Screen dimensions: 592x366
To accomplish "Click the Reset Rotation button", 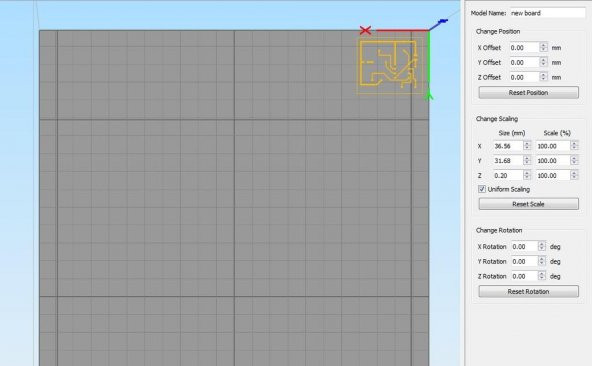I will click(528, 292).
